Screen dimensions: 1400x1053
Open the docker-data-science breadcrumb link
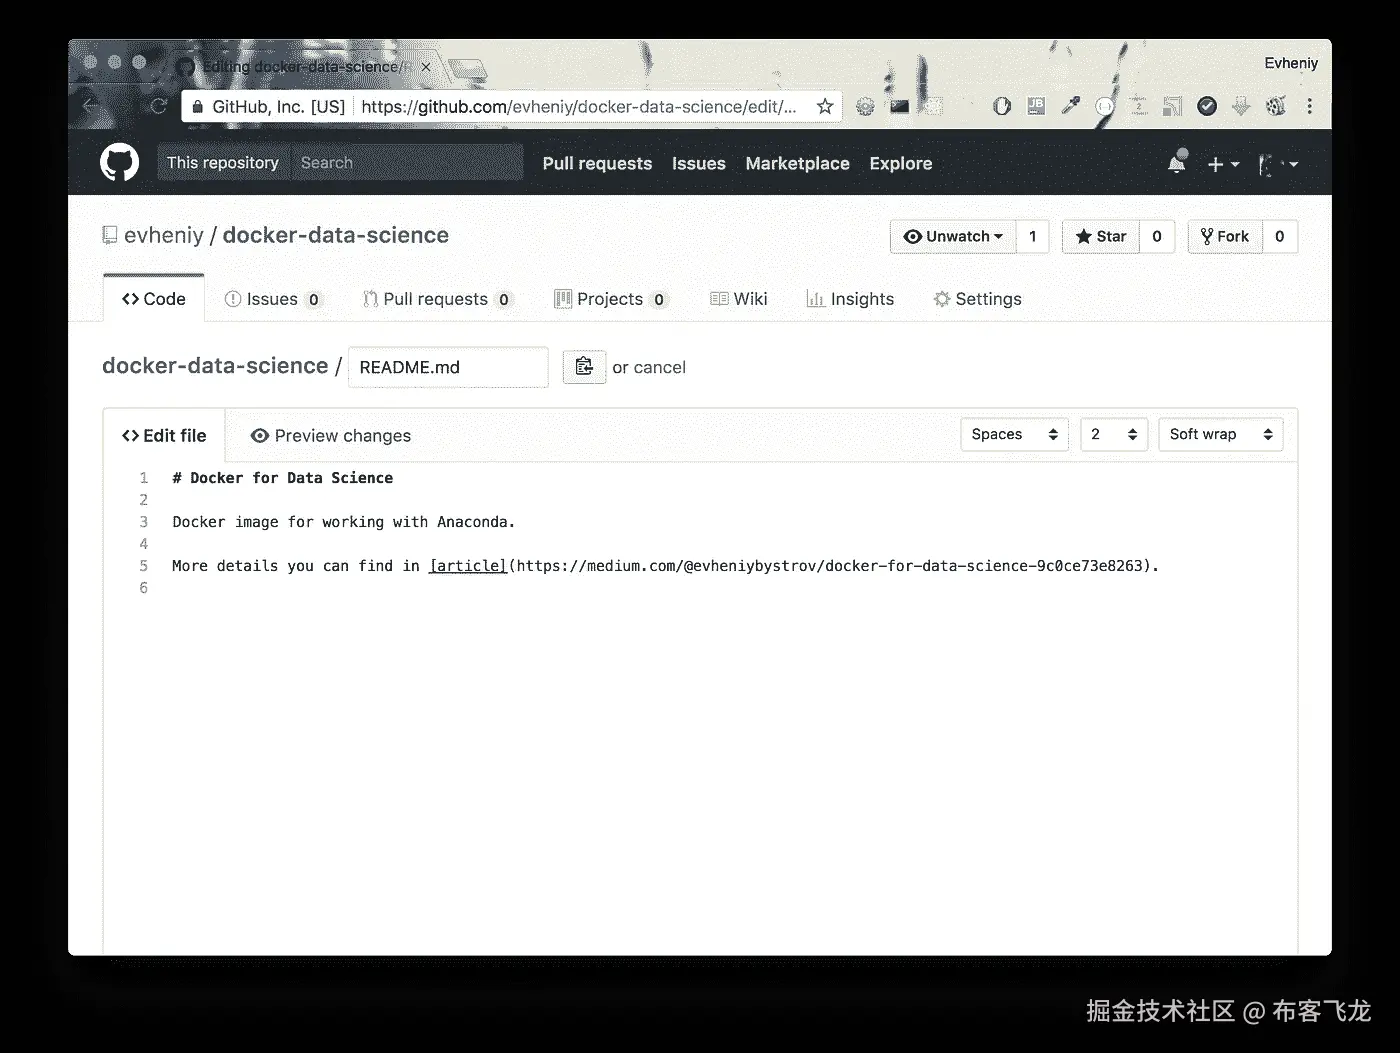[215, 366]
